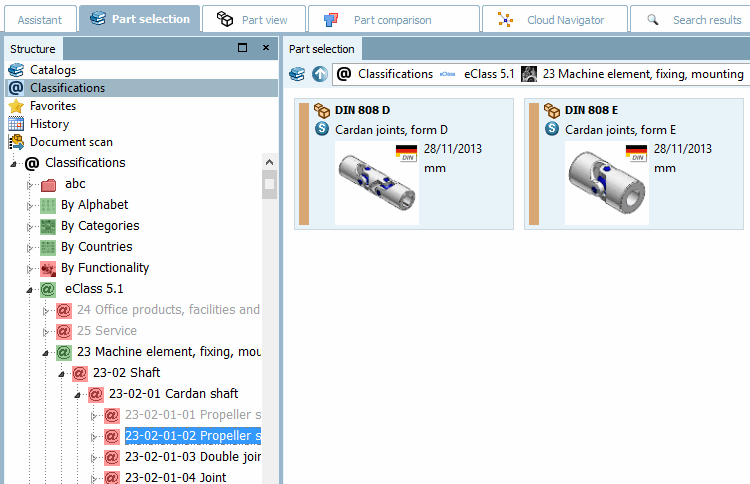This screenshot has width=750, height=484.
Task: Click the By Categories icon
Action: pos(48,227)
